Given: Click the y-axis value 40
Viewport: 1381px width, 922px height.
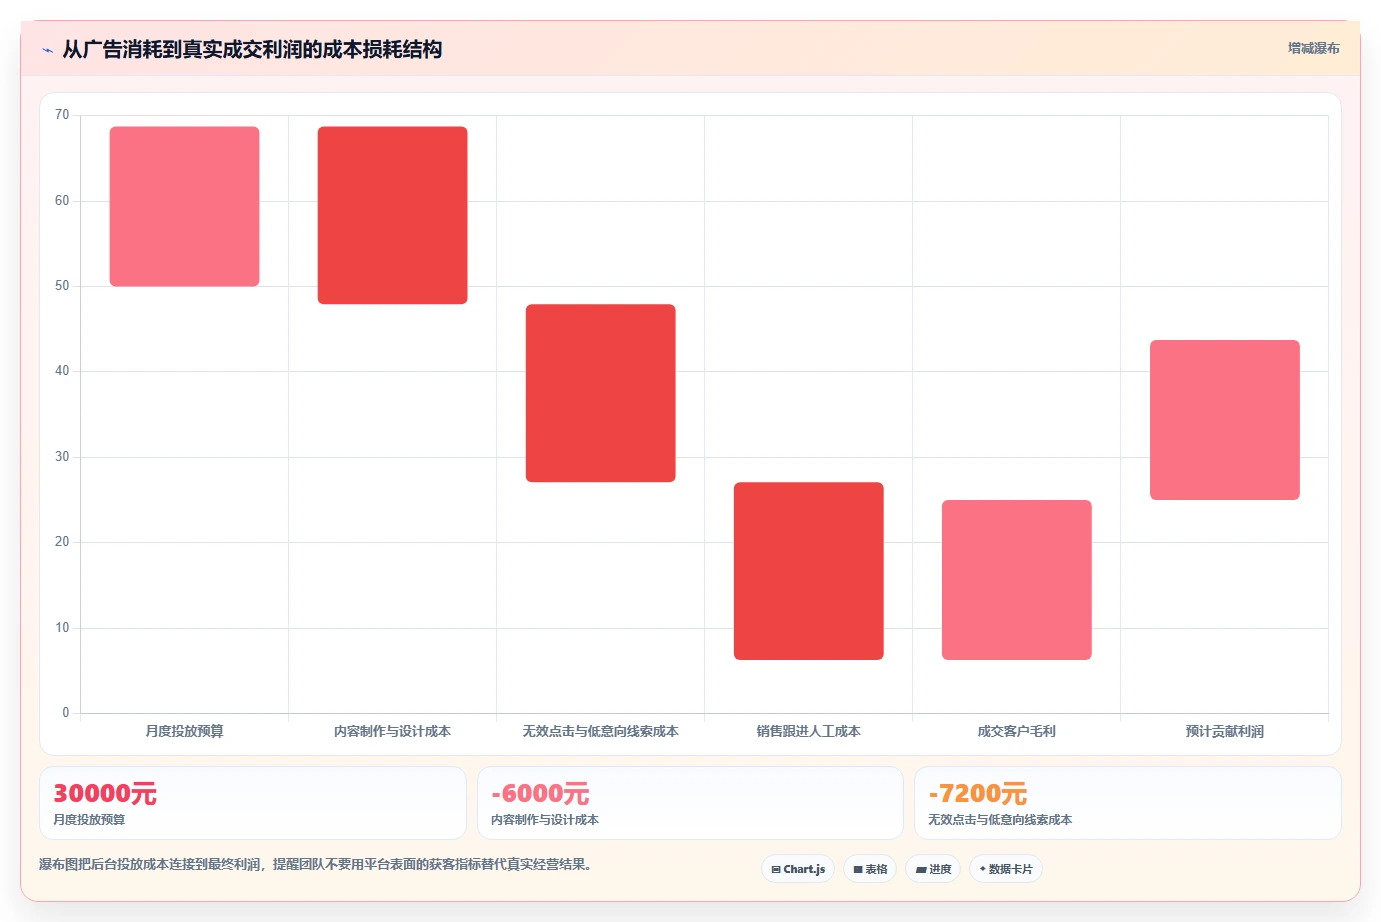Looking at the screenshot, I should click(62, 371).
